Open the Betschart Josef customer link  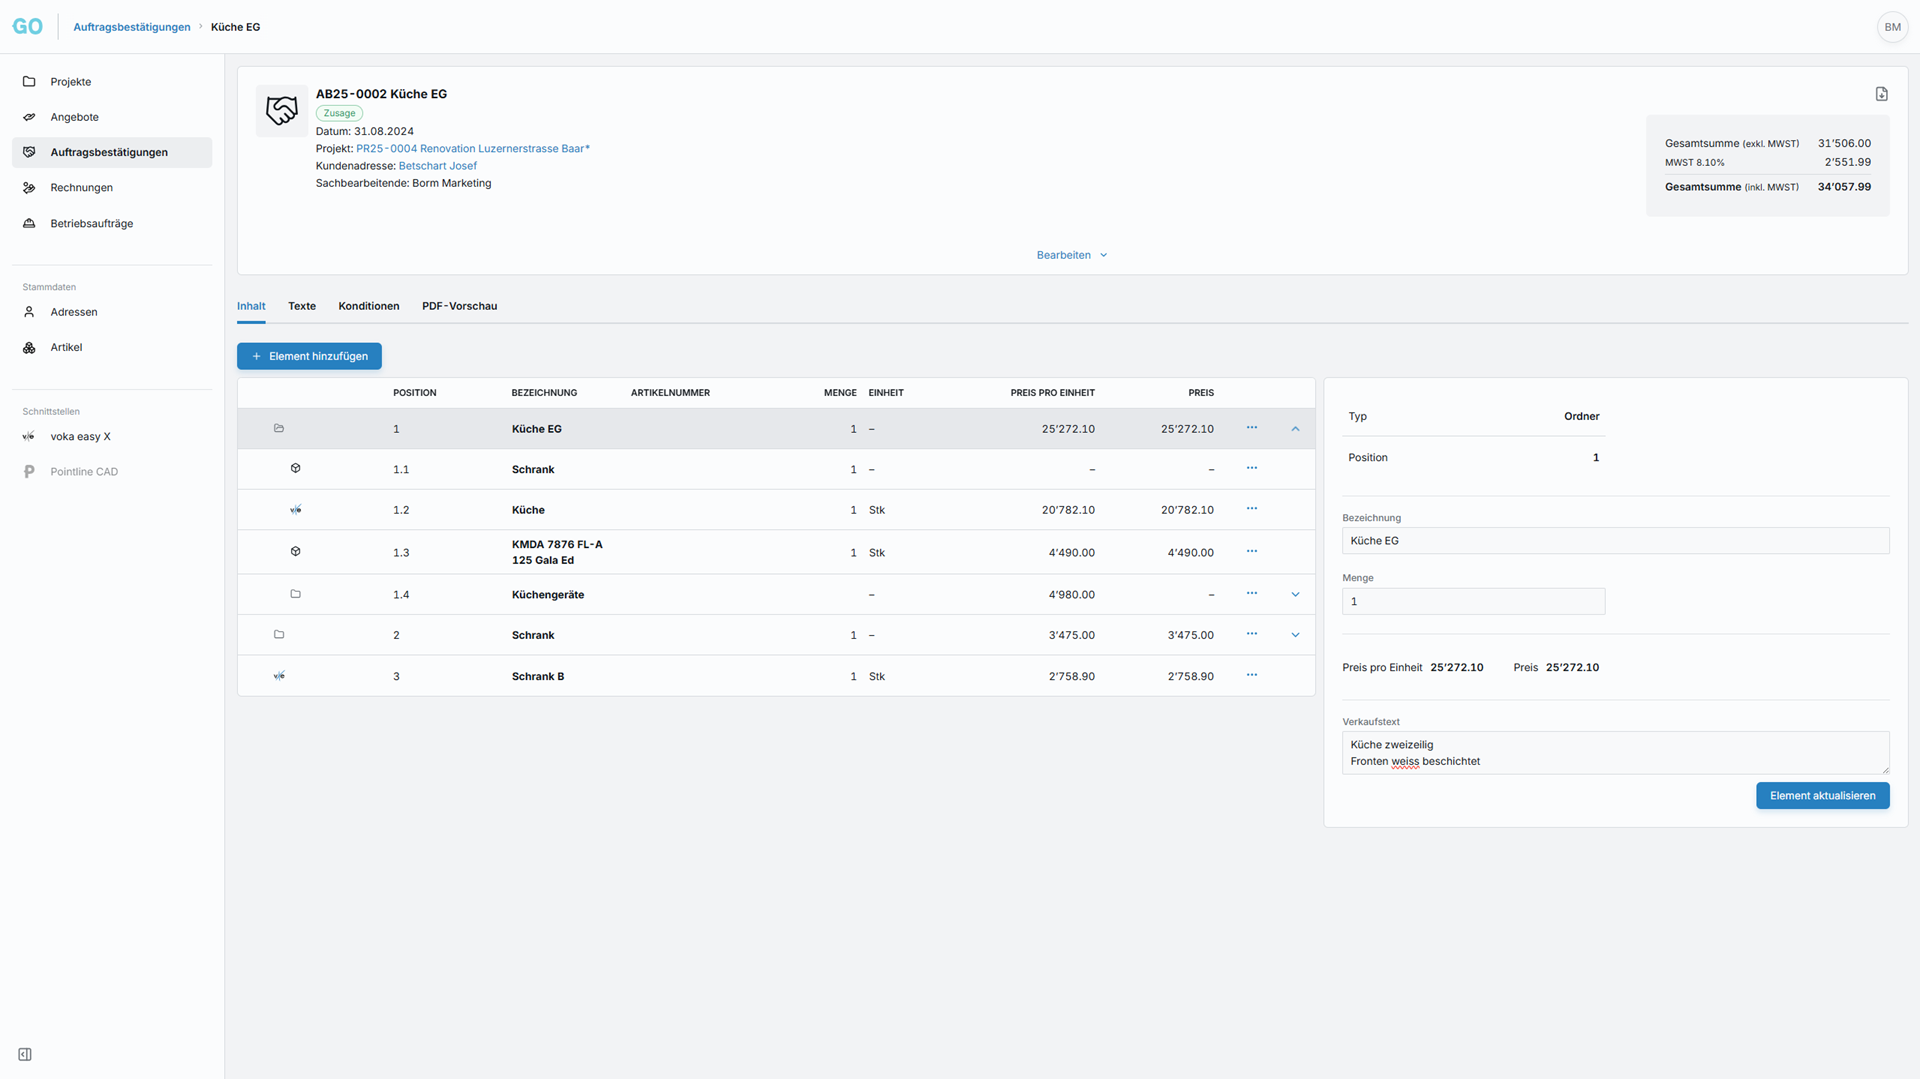(x=437, y=166)
